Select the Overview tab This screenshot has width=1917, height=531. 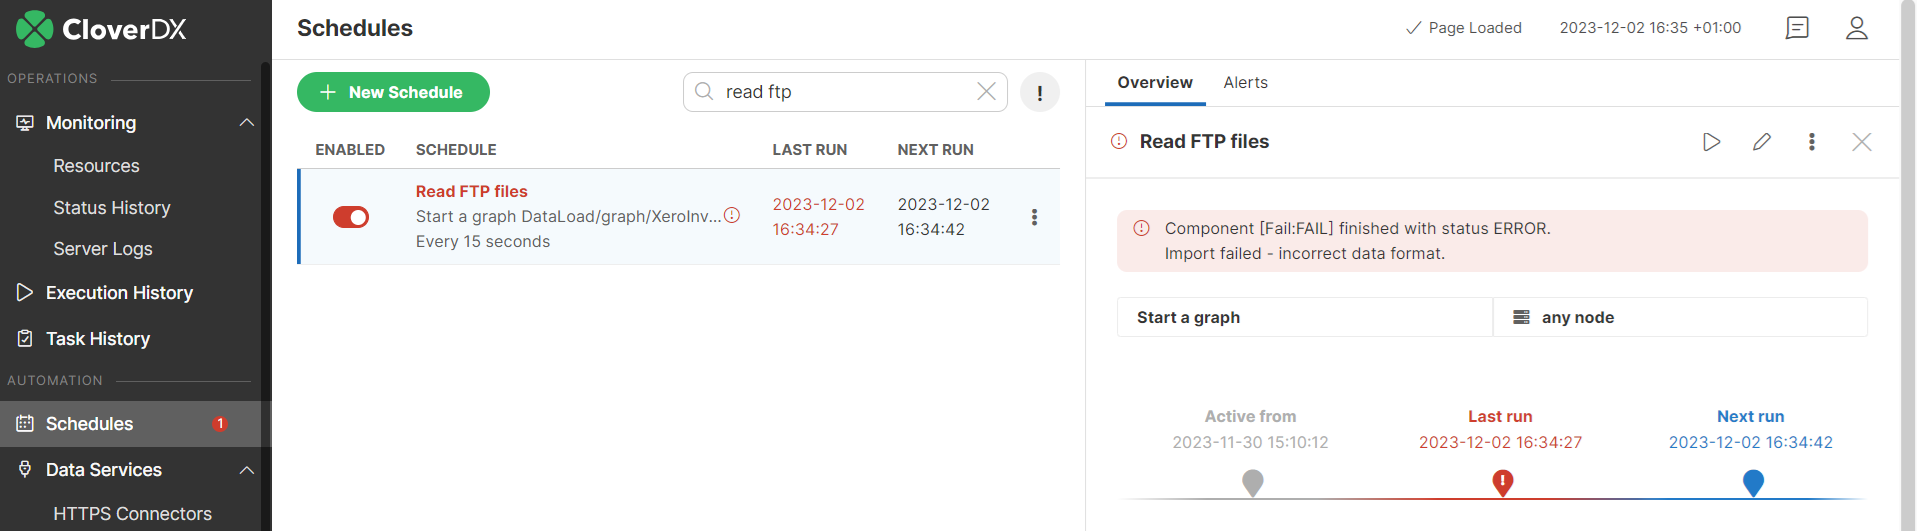[x=1154, y=83]
